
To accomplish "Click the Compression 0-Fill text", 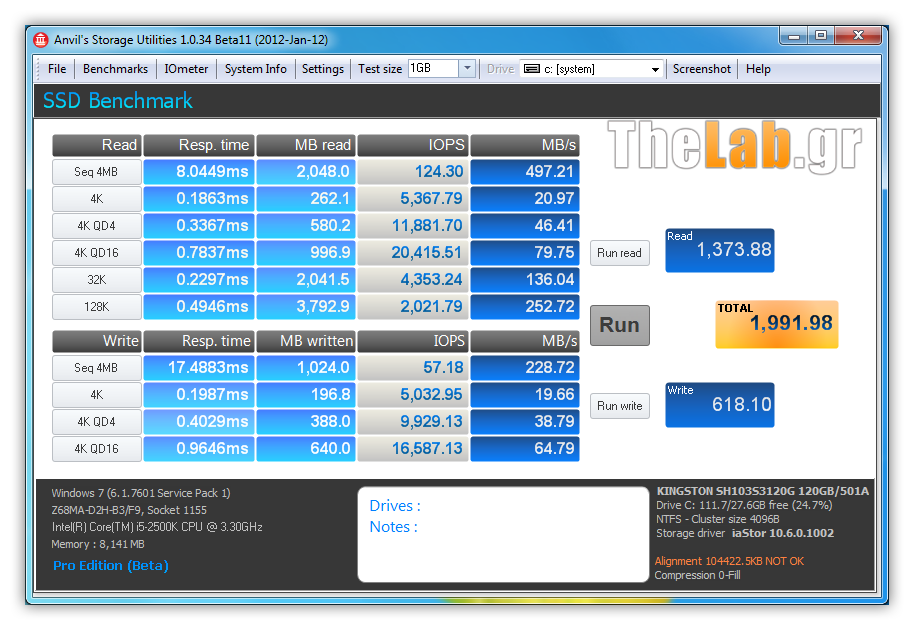I will pyautogui.click(x=697, y=575).
